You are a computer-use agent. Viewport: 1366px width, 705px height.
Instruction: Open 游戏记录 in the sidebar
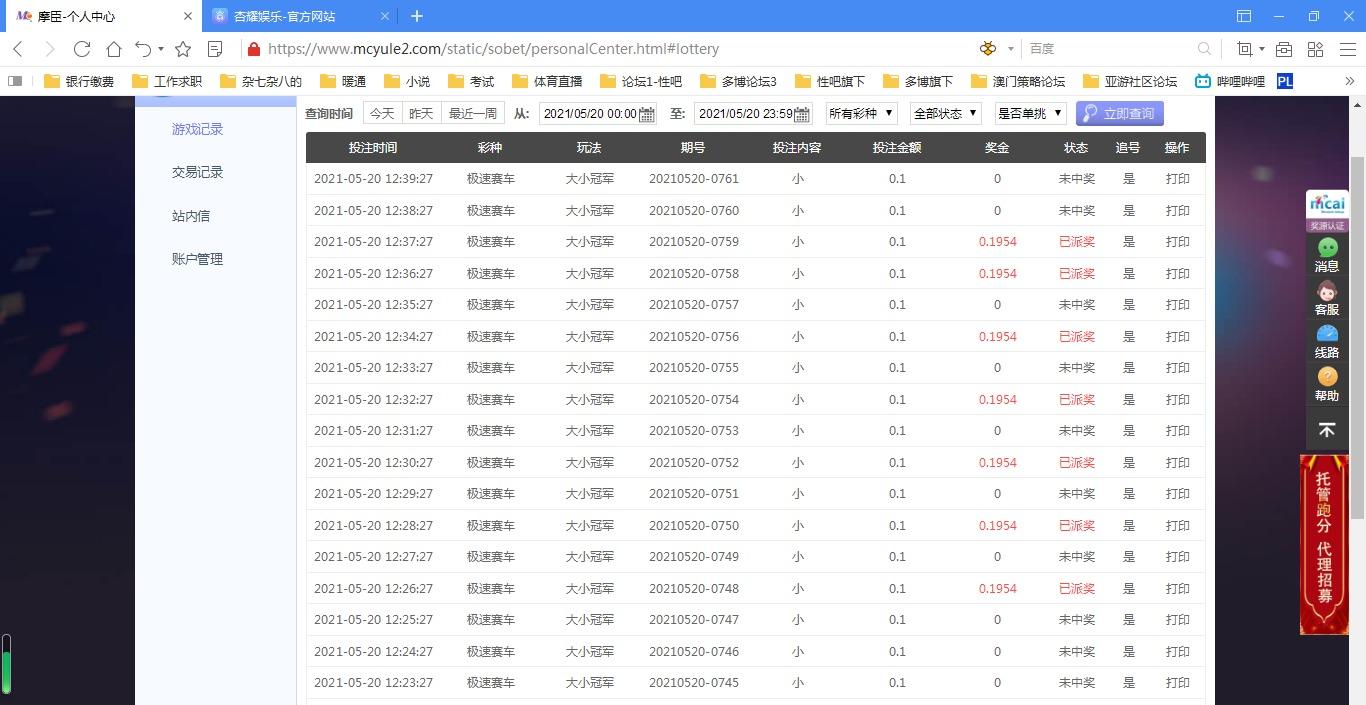click(198, 129)
